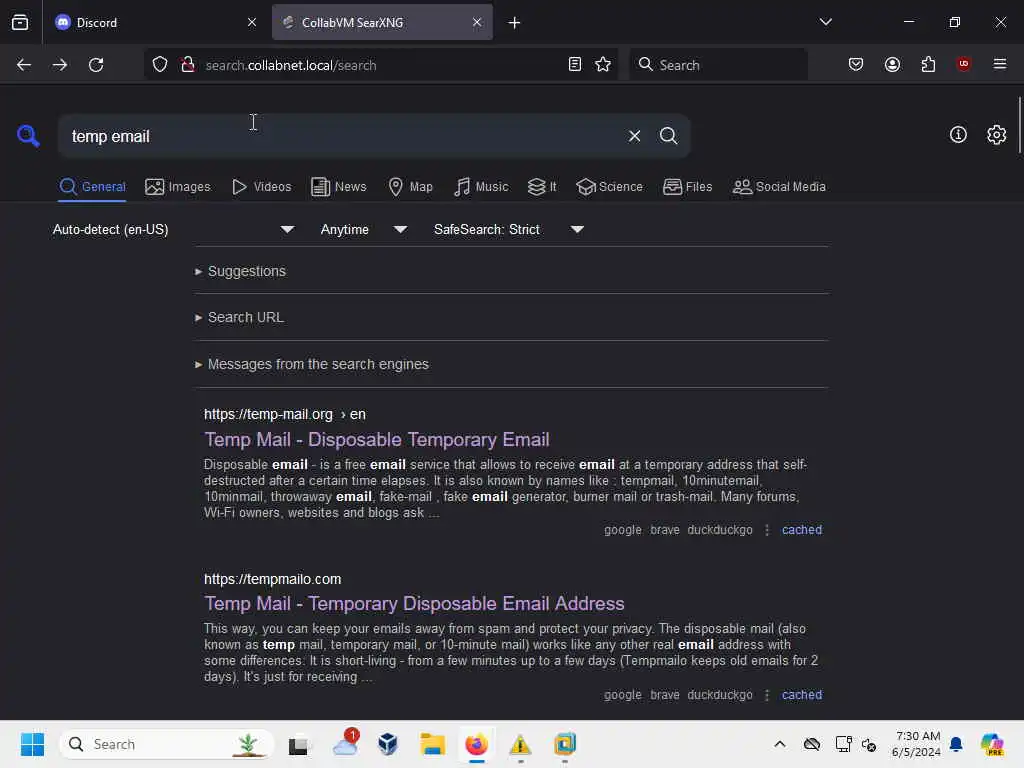
Task: Switch to the Videos category
Action: coord(261,187)
